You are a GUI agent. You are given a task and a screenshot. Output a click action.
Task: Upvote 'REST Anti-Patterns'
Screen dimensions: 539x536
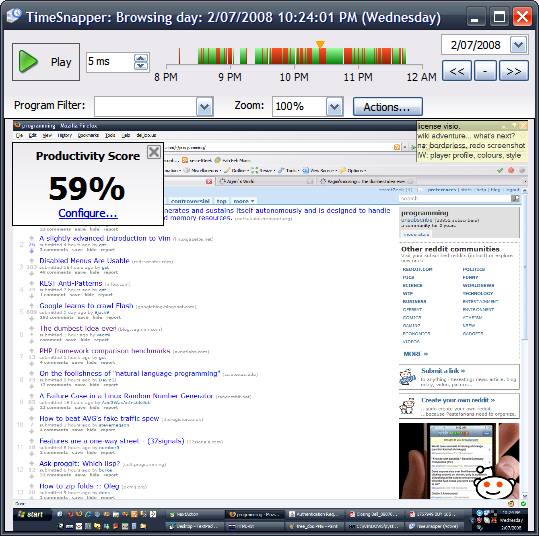[31, 283]
